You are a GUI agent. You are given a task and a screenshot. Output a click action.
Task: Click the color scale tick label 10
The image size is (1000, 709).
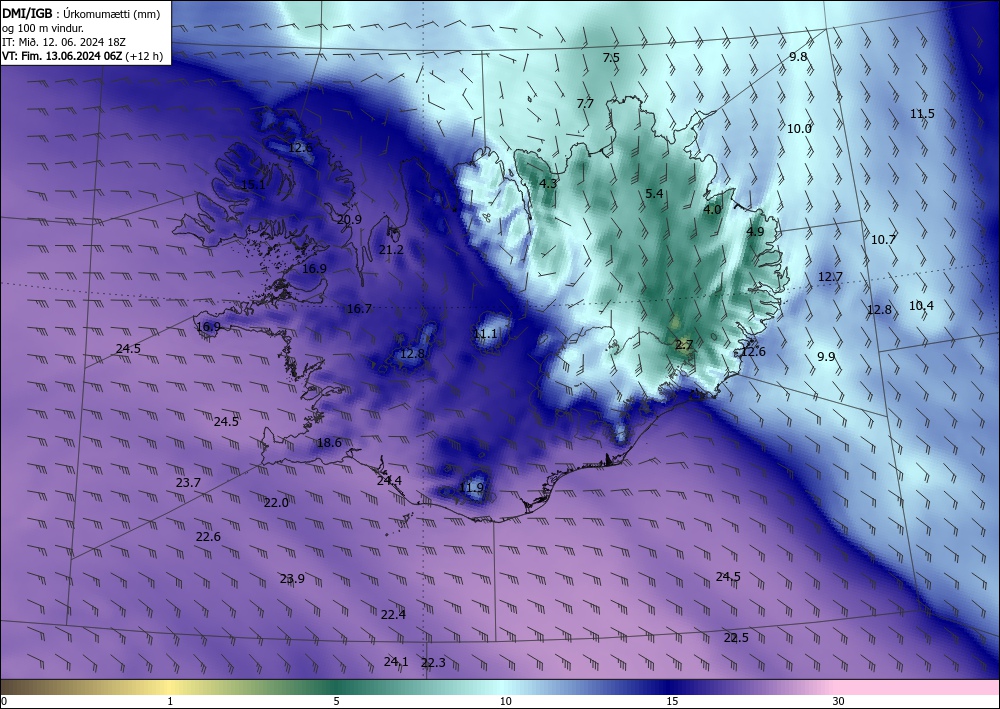point(505,702)
